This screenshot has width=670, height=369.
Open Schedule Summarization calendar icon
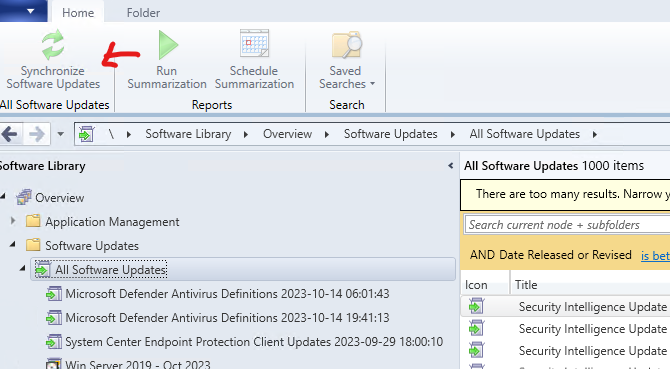pos(254,43)
